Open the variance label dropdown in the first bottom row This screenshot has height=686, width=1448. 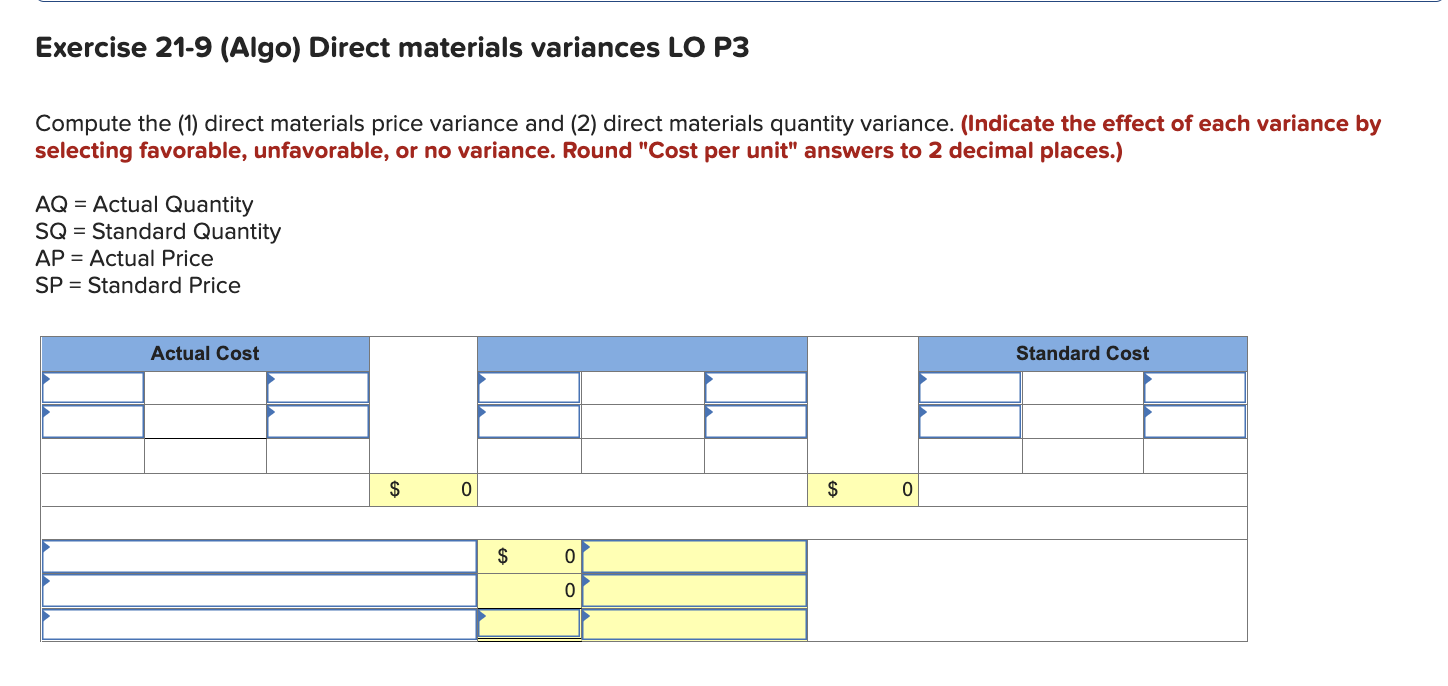click(x=258, y=556)
